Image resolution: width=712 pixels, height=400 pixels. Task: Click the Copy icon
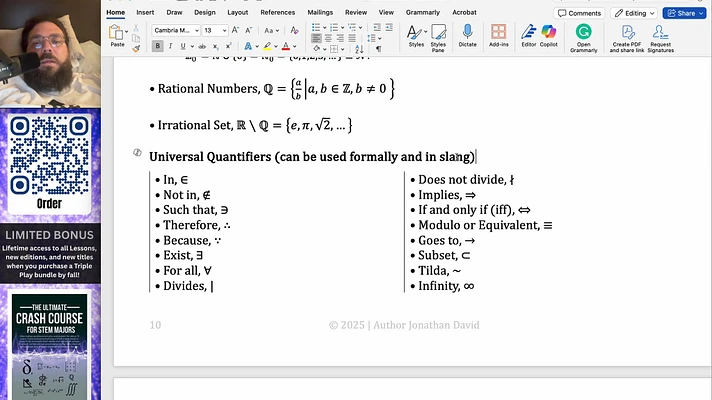[136, 39]
